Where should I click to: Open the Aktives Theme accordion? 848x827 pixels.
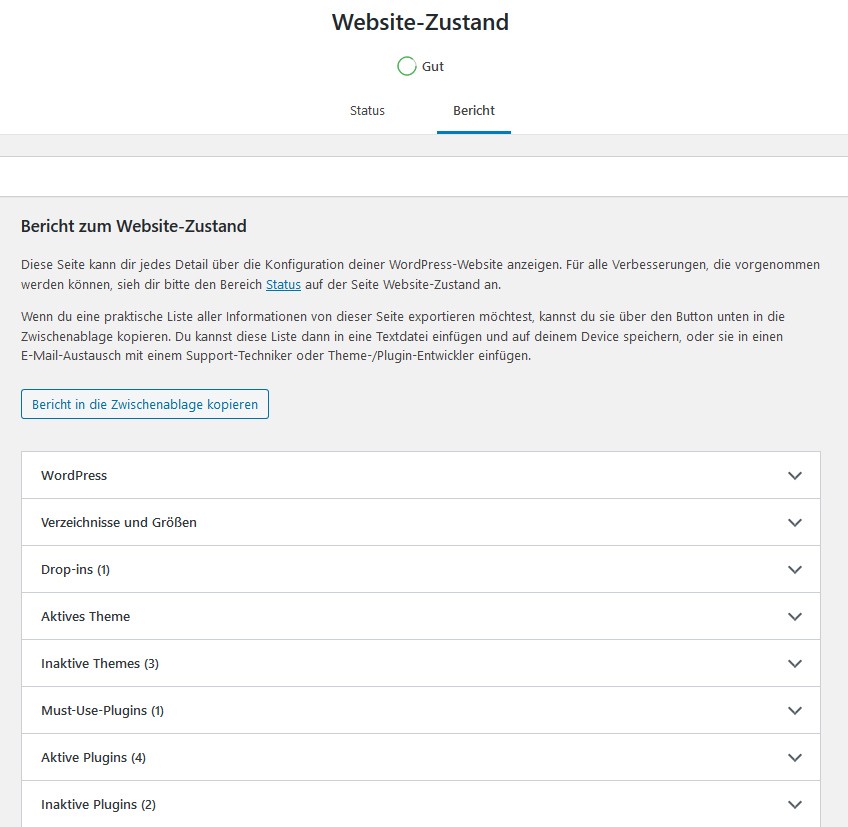tap(421, 617)
